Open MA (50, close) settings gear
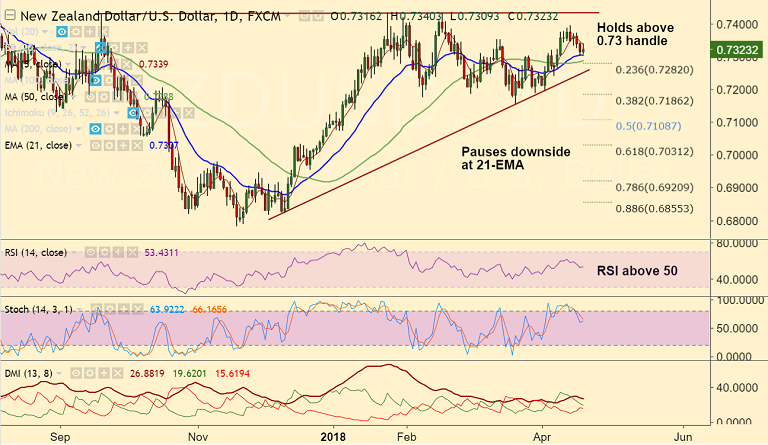This screenshot has height=445, width=768. point(104,97)
